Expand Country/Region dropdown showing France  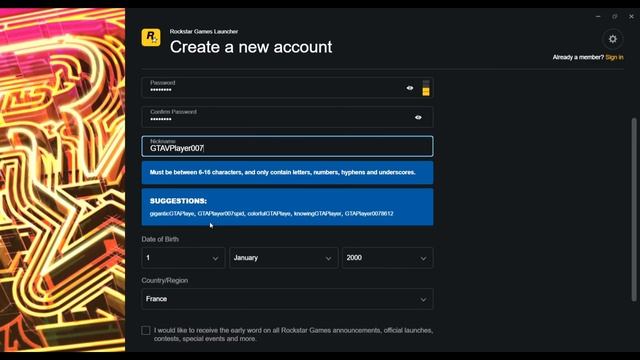click(x=287, y=299)
